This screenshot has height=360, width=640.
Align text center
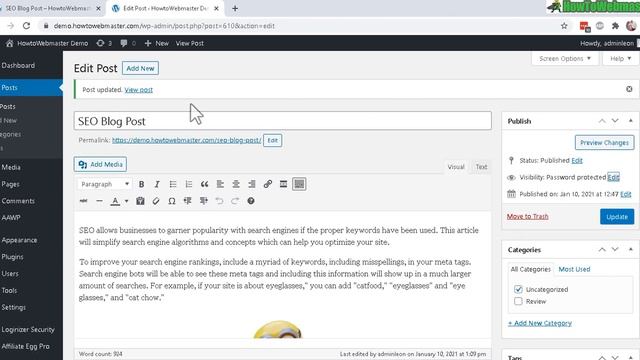click(x=236, y=184)
